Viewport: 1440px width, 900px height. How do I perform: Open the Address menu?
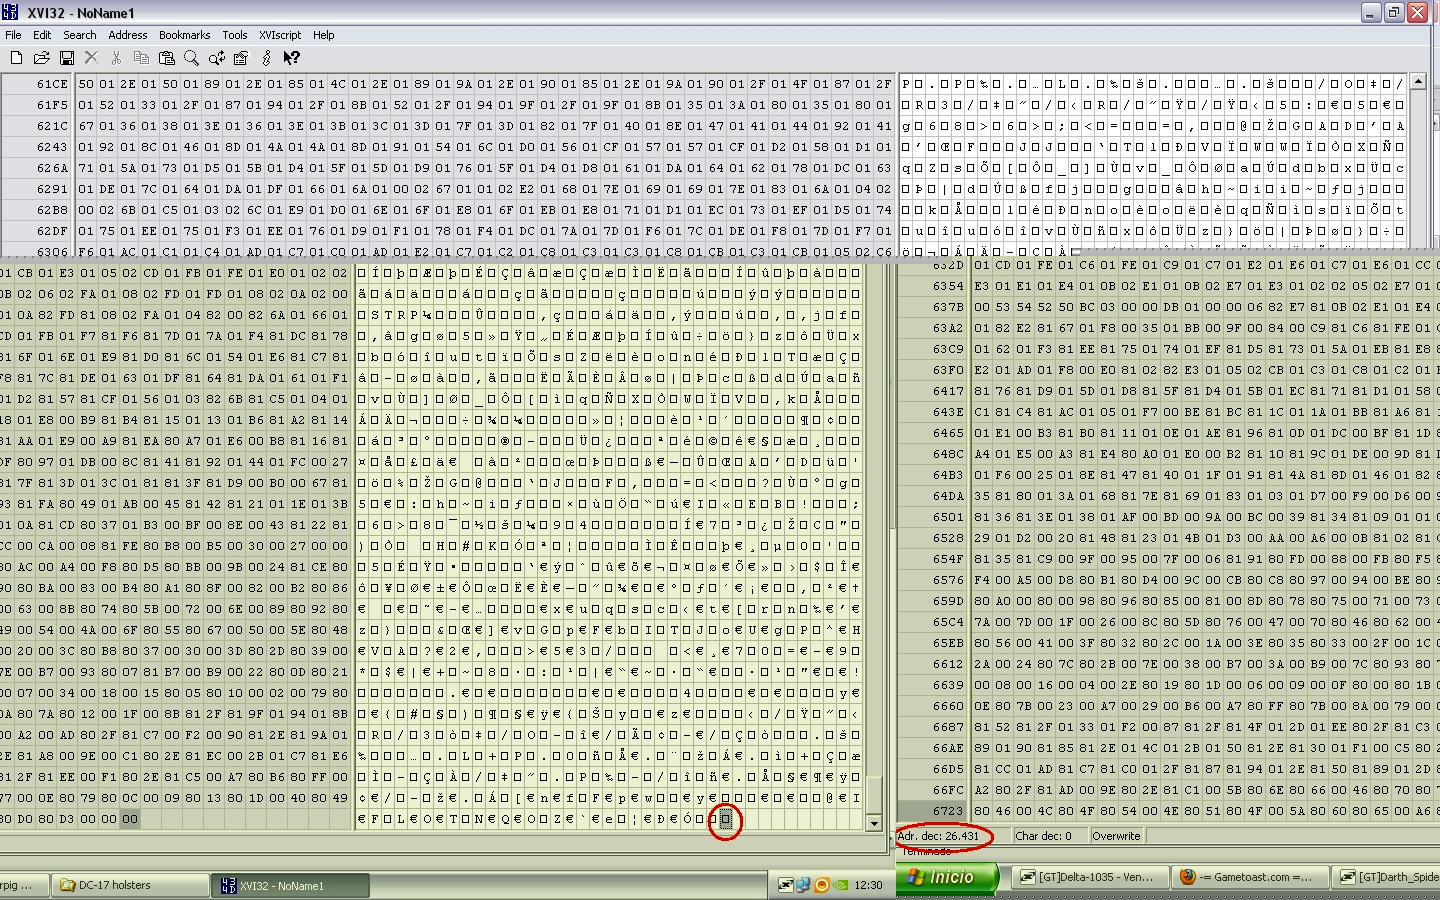[128, 35]
